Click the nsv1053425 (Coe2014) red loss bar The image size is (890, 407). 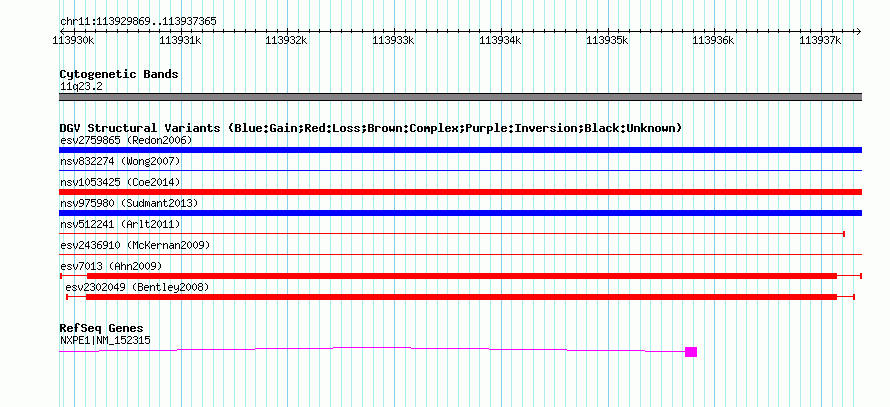(460, 192)
